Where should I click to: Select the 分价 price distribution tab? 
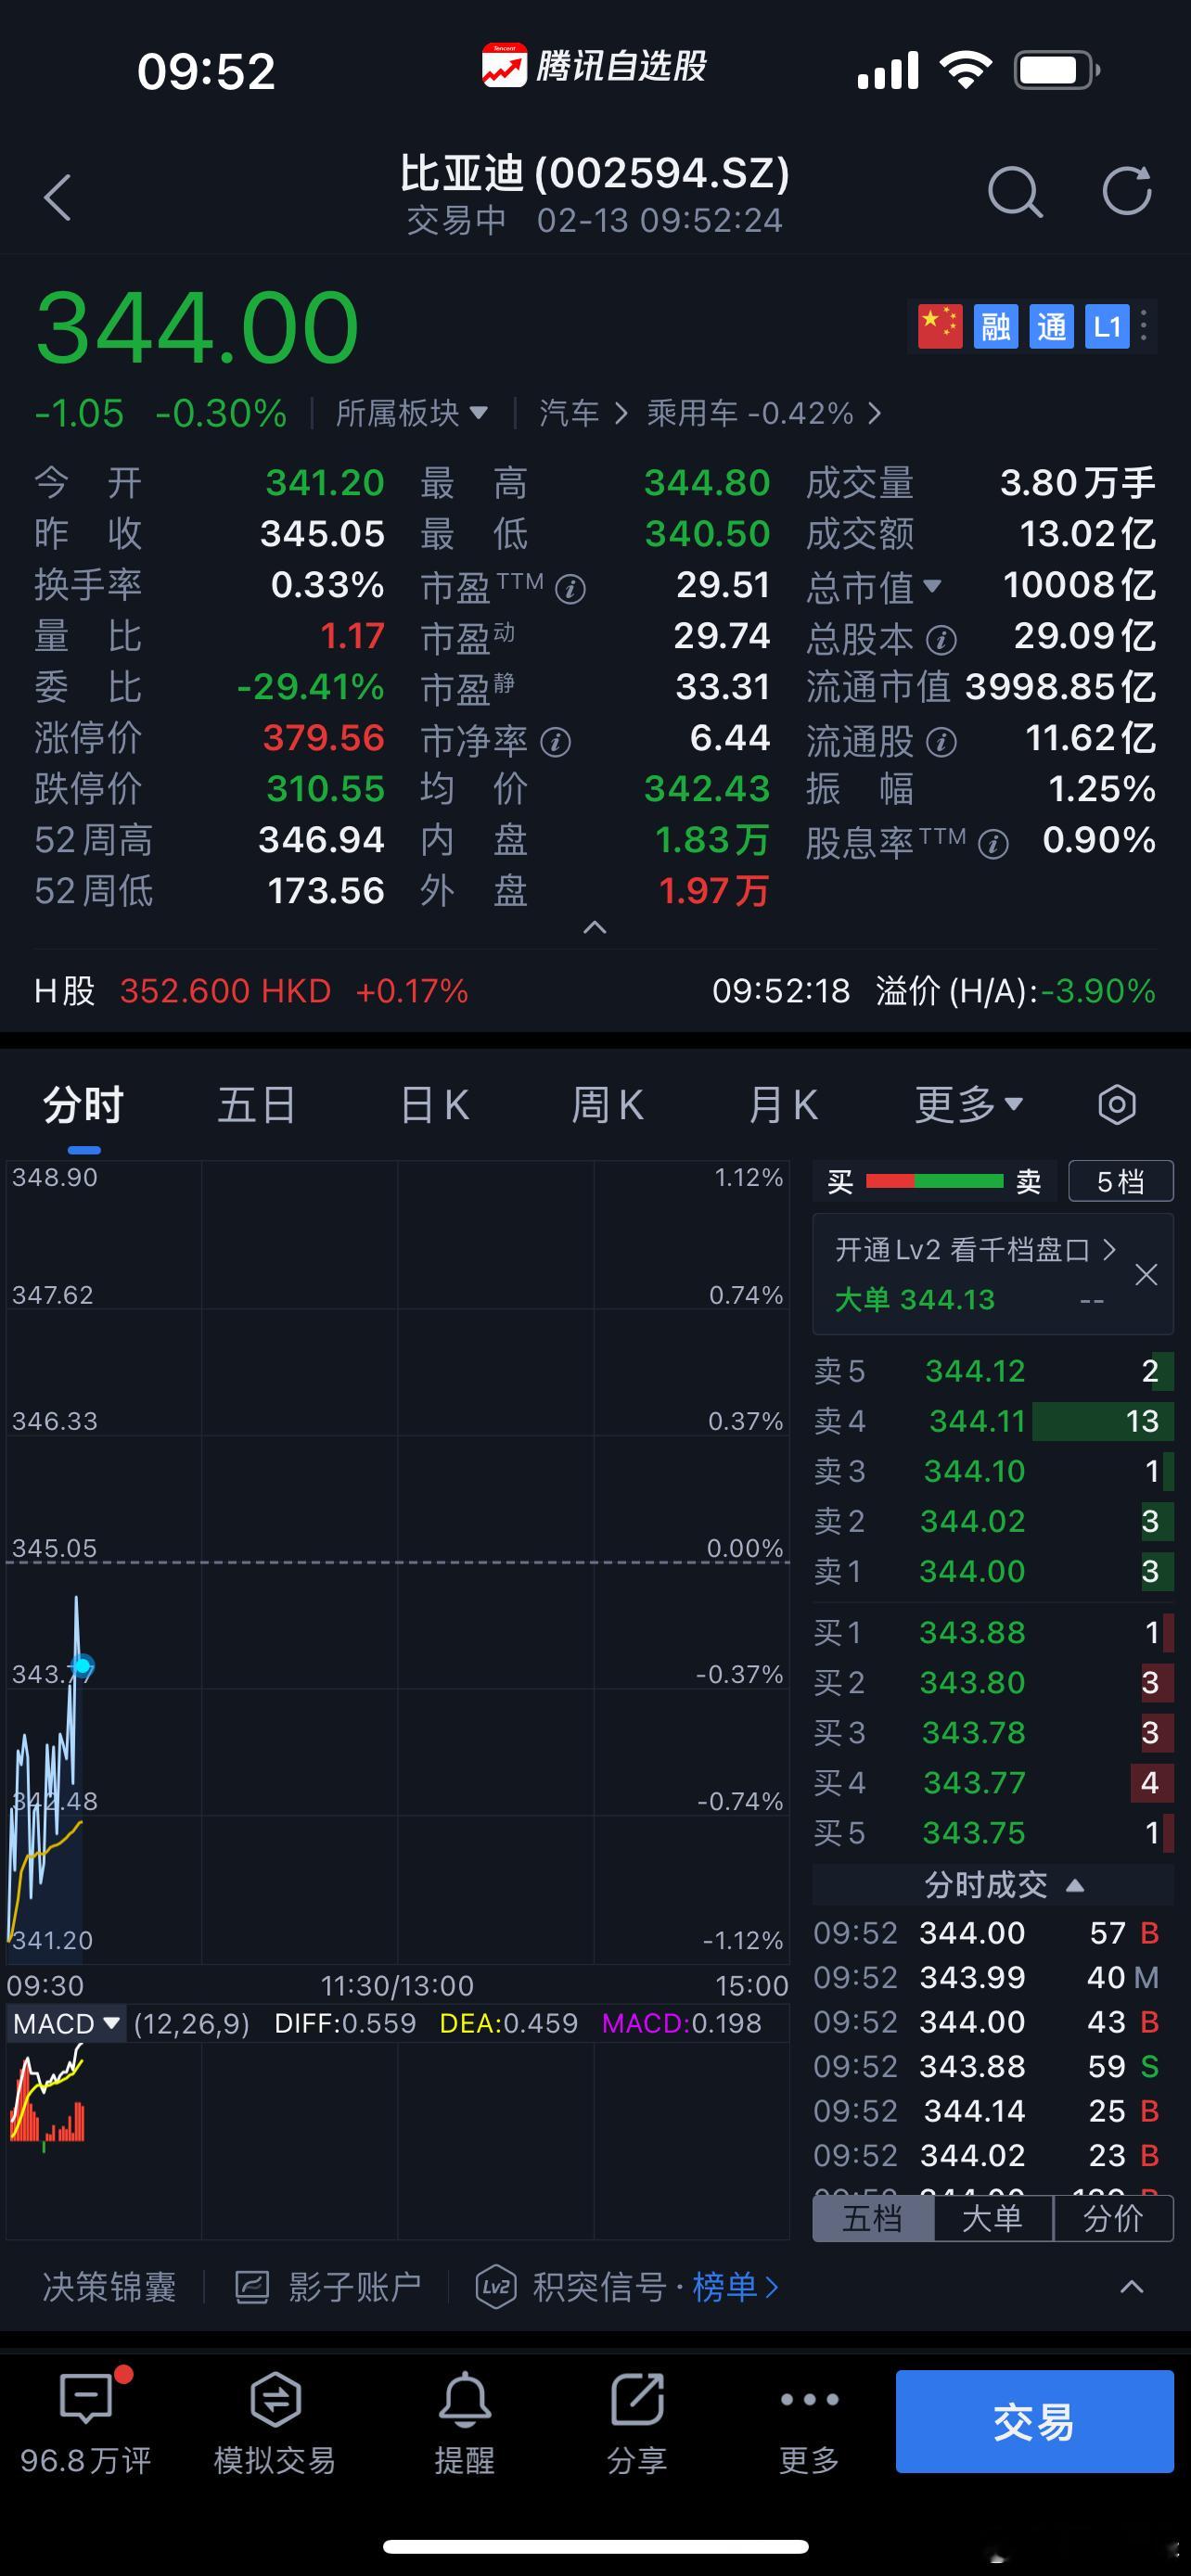pos(1113,2218)
